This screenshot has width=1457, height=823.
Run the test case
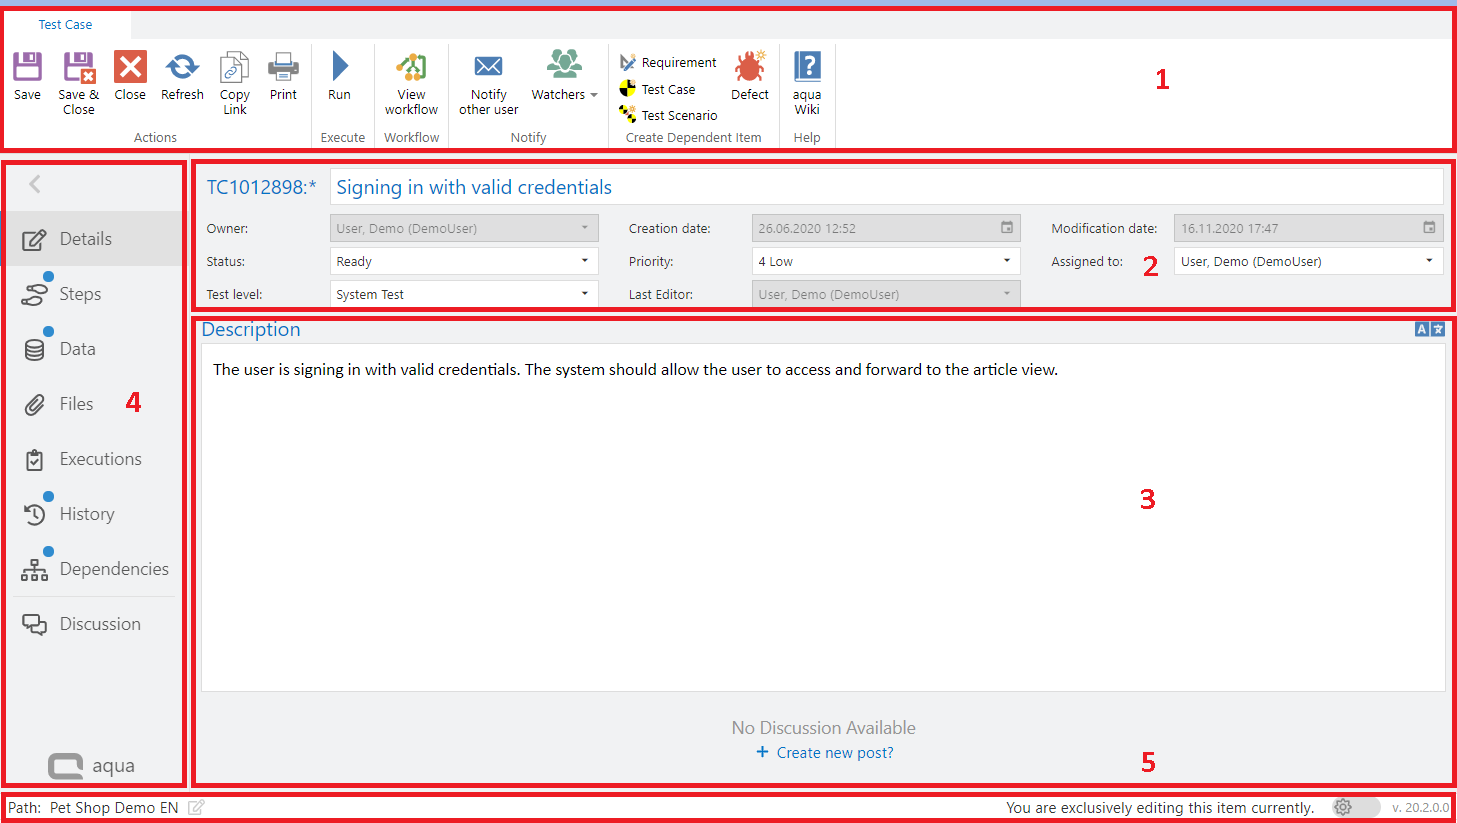tap(339, 68)
